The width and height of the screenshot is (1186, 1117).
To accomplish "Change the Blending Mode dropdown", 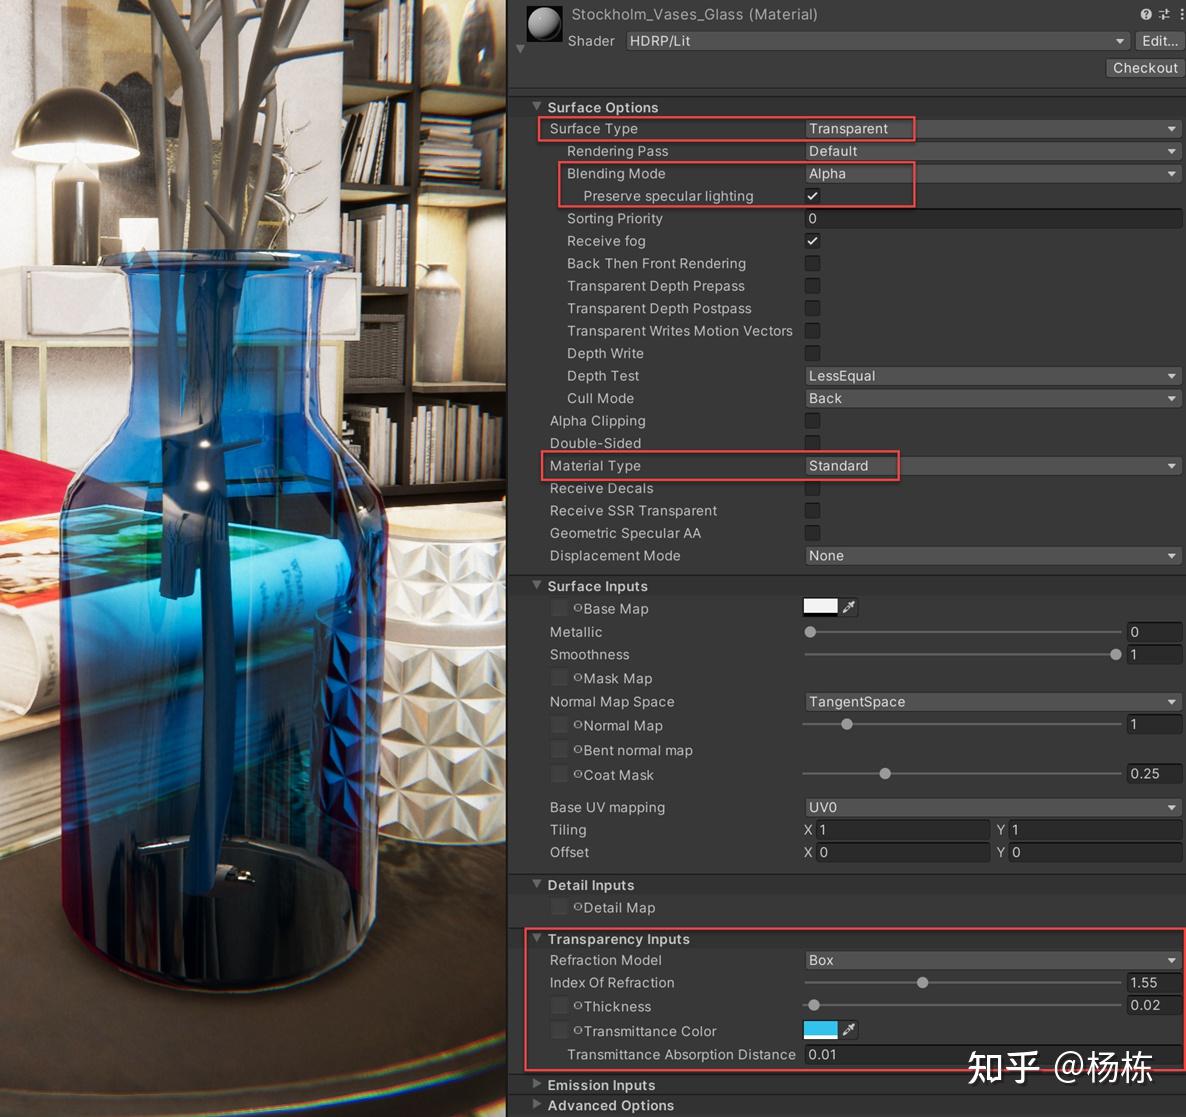I will click(990, 173).
